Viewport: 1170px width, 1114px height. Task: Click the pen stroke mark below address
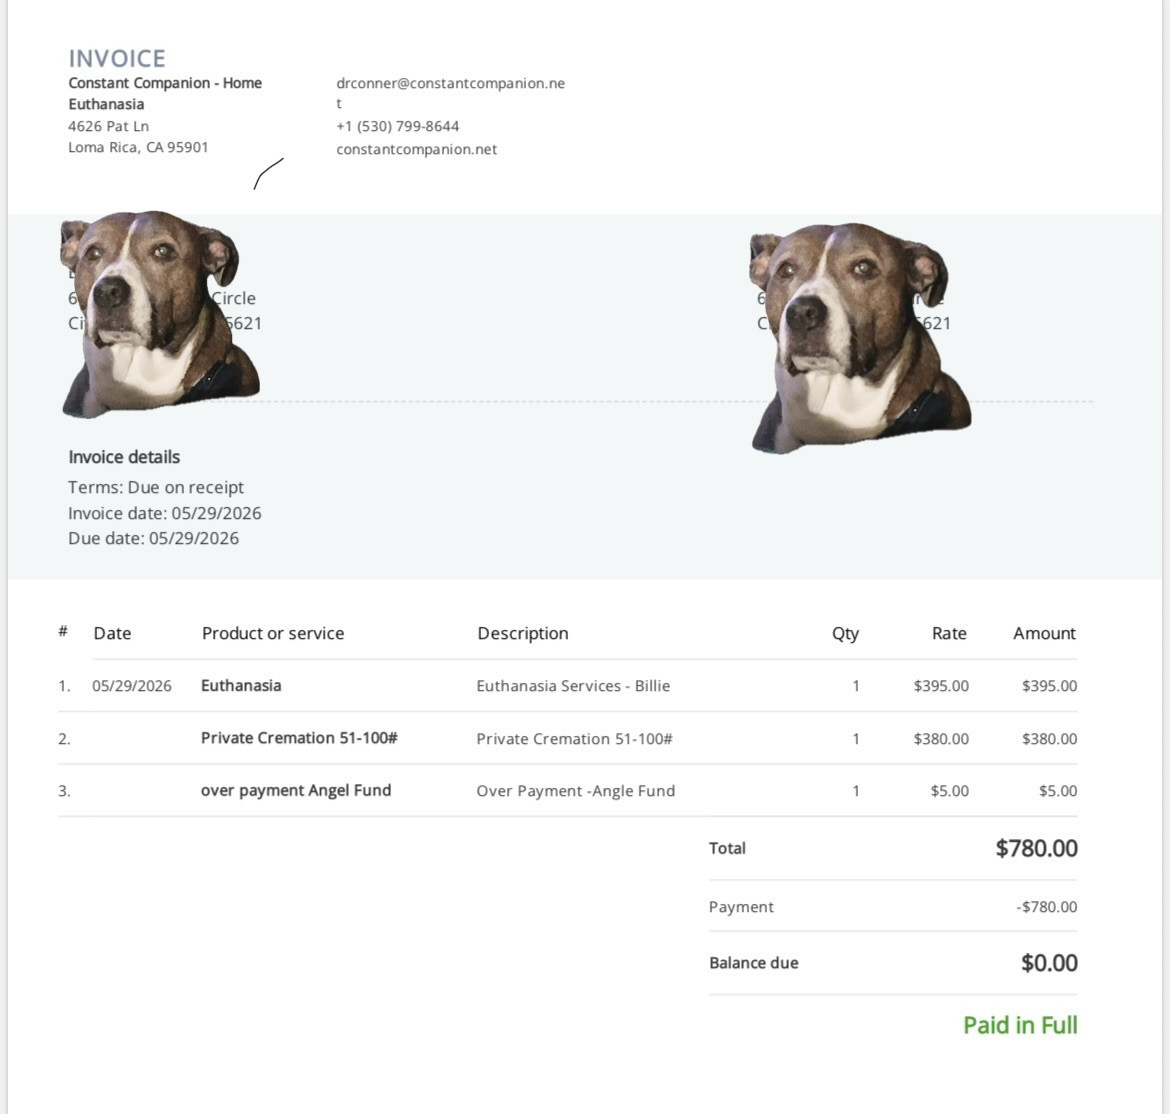point(269,173)
